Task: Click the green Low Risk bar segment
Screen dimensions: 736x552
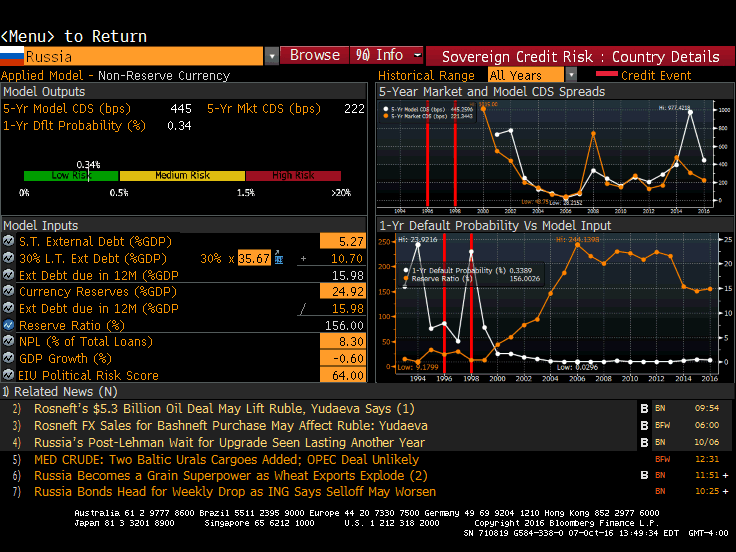Action: (71, 176)
